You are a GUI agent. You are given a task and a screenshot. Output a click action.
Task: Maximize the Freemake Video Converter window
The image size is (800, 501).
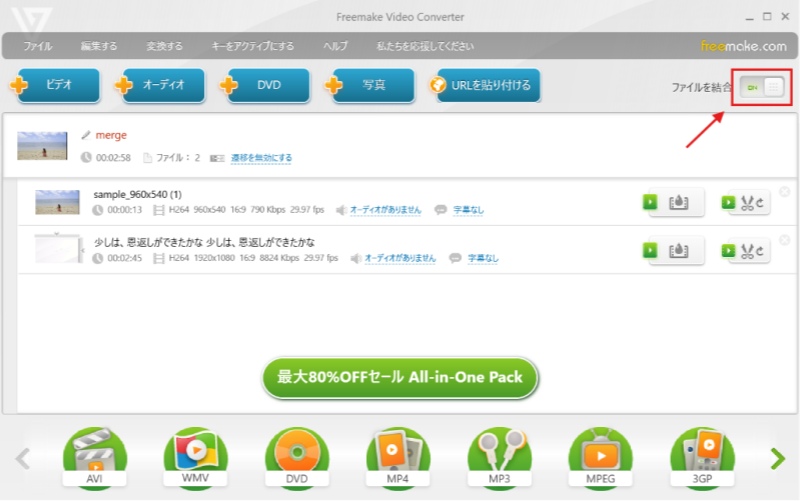pos(767,17)
